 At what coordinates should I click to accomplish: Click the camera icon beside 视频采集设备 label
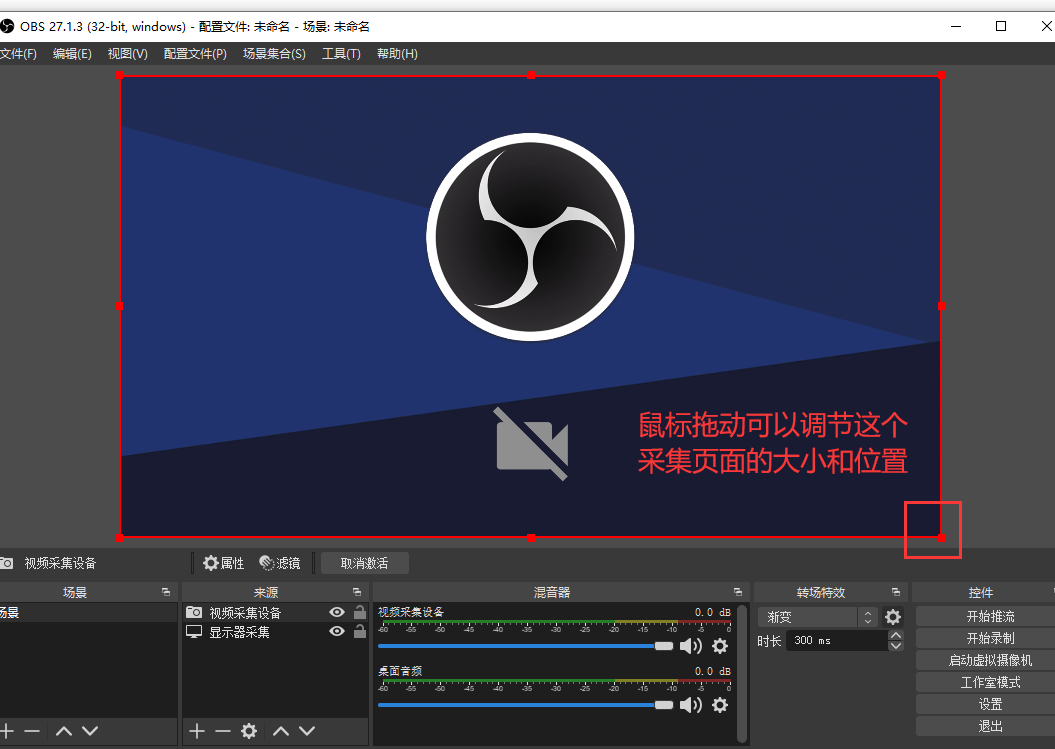(x=6, y=563)
